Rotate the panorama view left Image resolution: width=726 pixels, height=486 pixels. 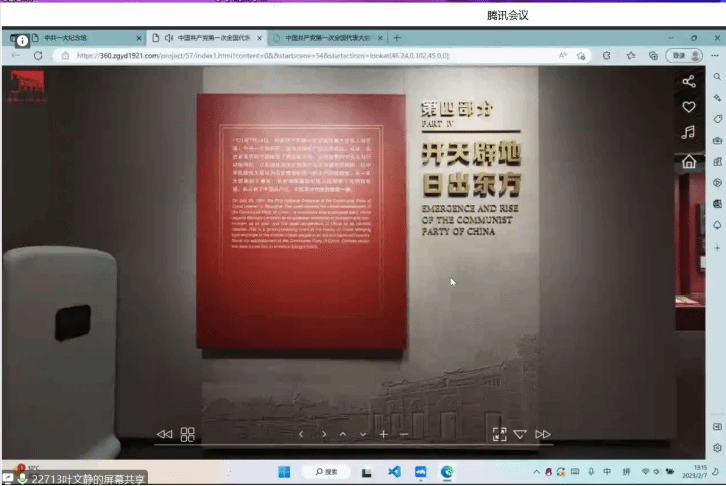301,434
